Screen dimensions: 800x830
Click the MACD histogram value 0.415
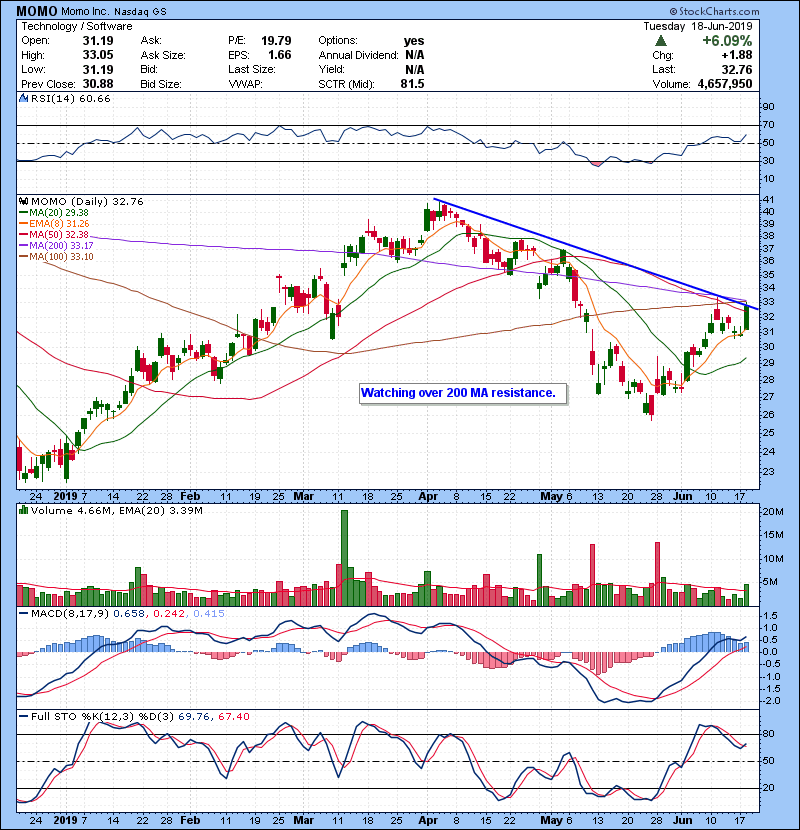click(x=209, y=614)
